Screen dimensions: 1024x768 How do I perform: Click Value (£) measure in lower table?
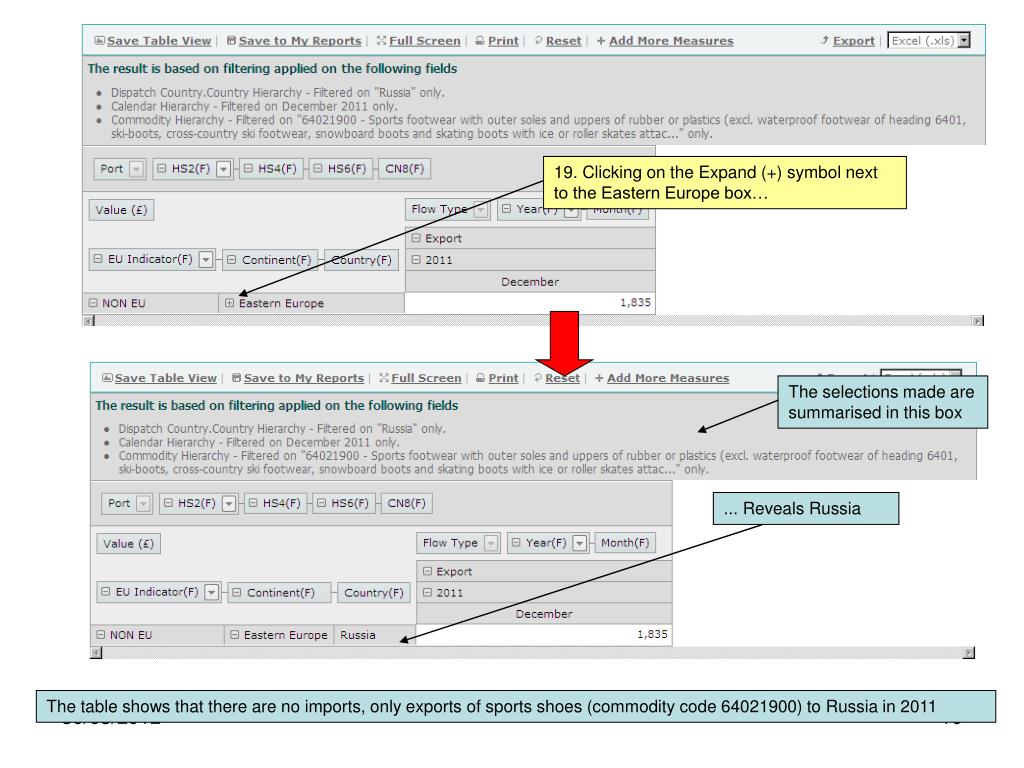coord(129,544)
